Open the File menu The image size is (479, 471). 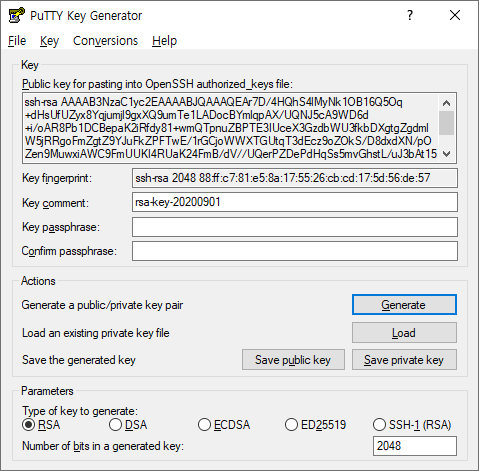(x=17, y=41)
